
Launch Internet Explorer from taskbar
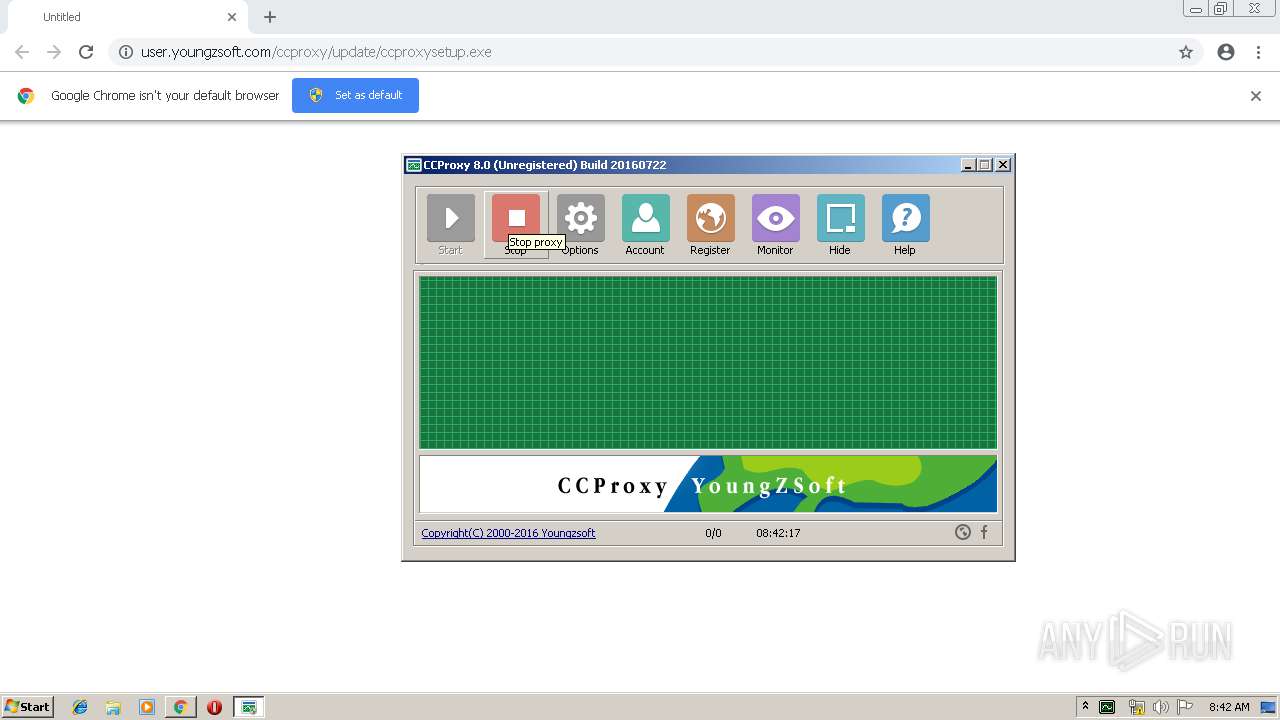coord(80,707)
